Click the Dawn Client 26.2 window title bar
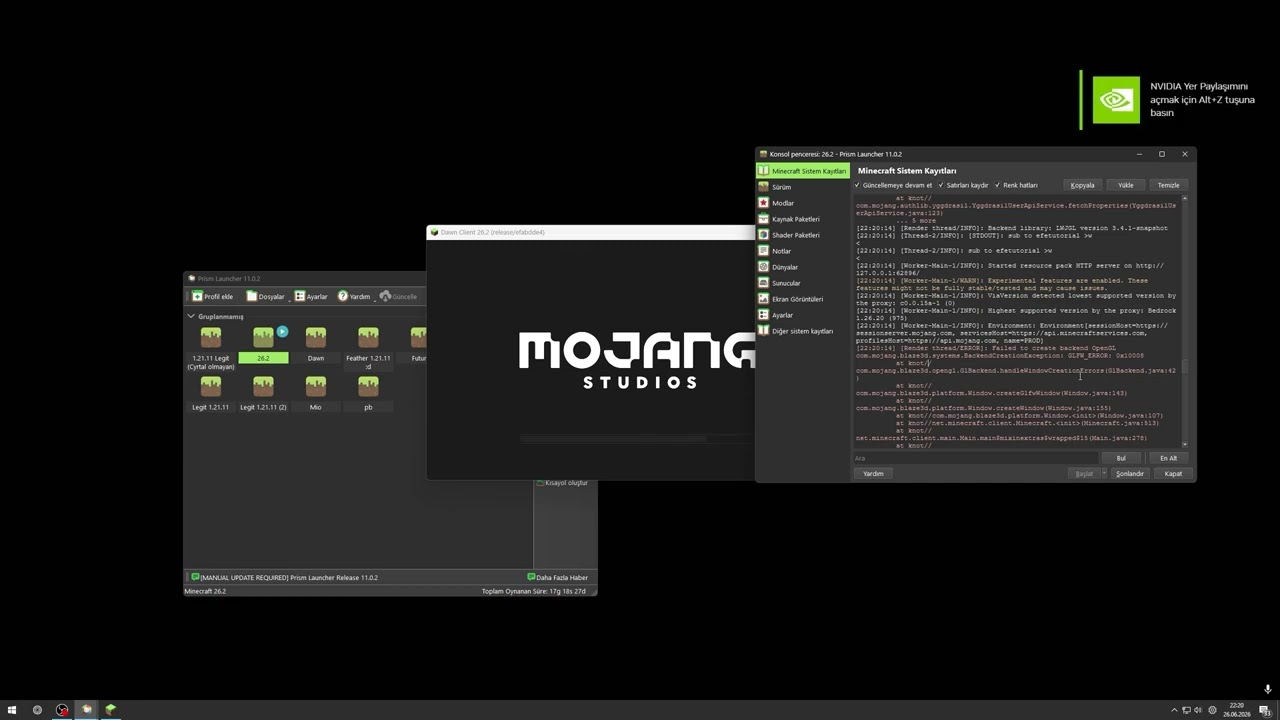This screenshot has height=720, width=1280. (591, 232)
